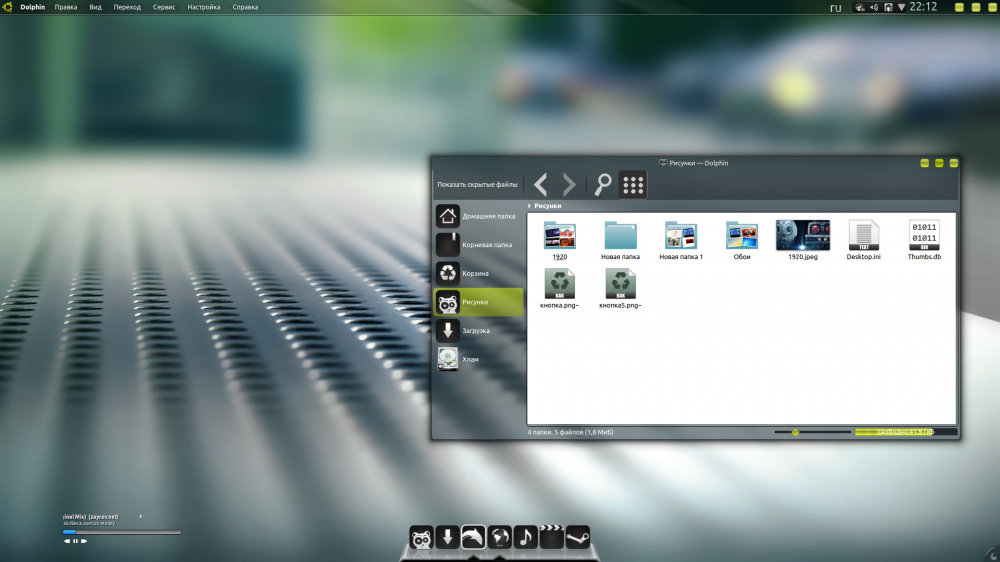
Task: Select the 'Новая папка' folder
Action: click(620, 240)
